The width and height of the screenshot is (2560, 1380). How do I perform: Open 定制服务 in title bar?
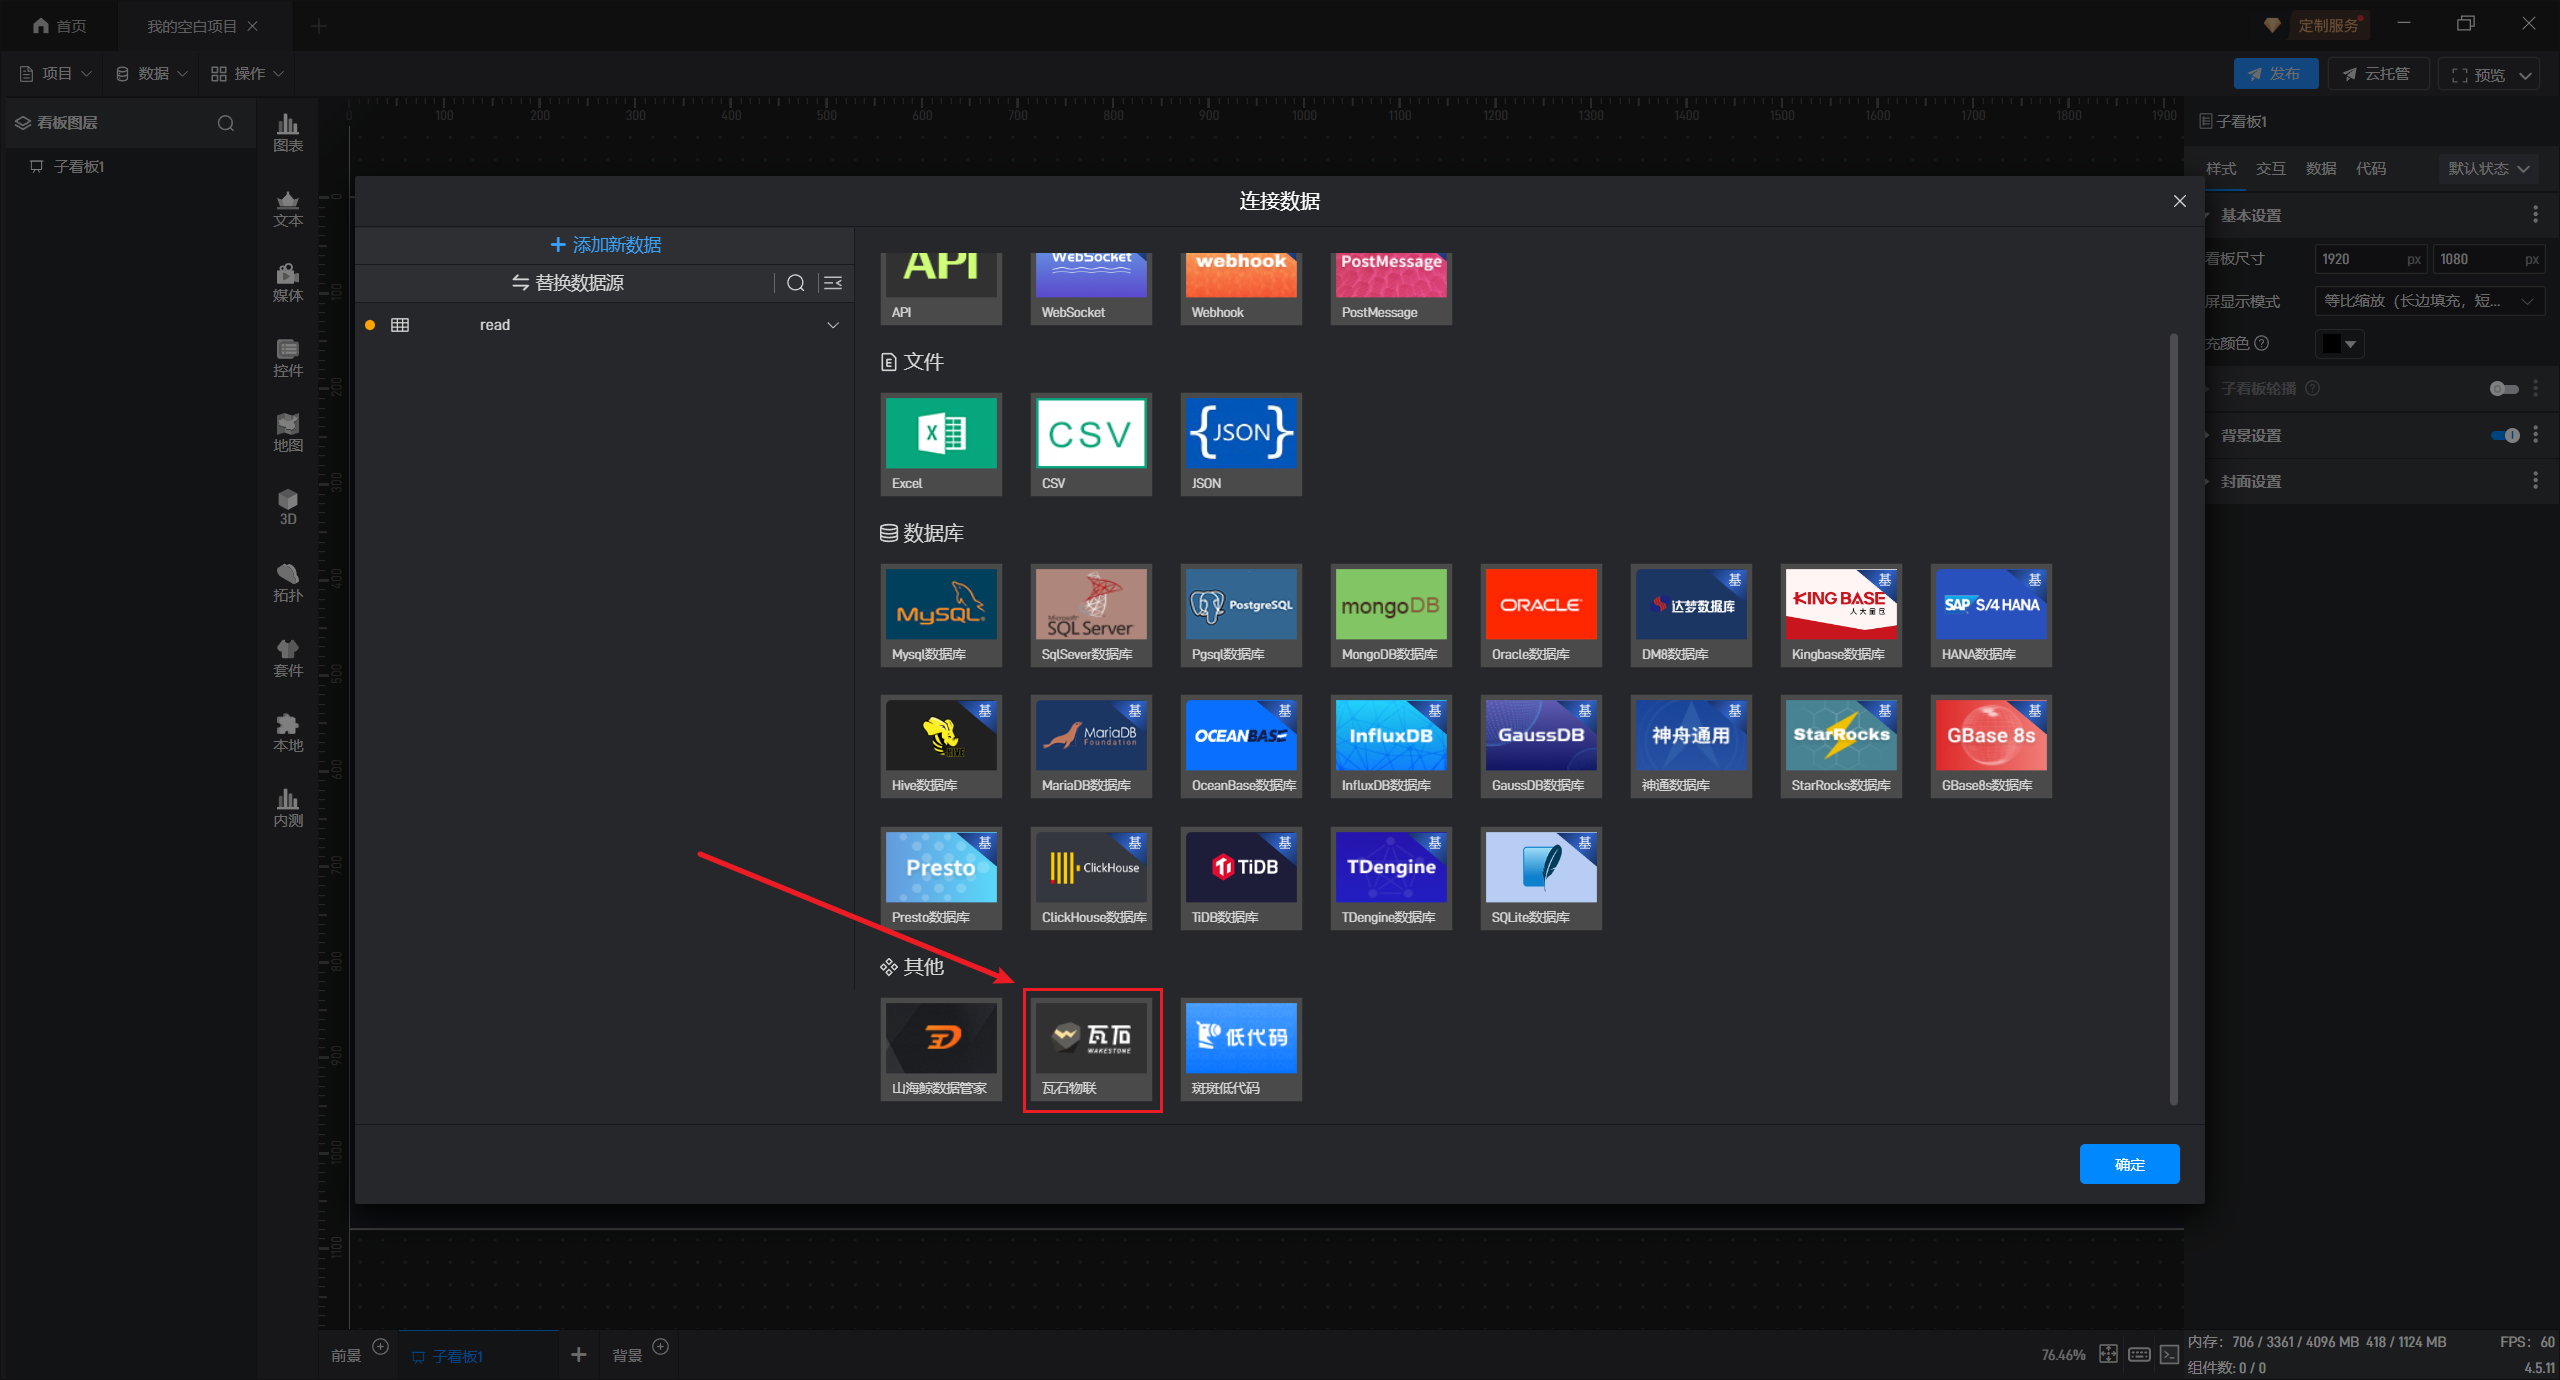pyautogui.click(x=2327, y=25)
